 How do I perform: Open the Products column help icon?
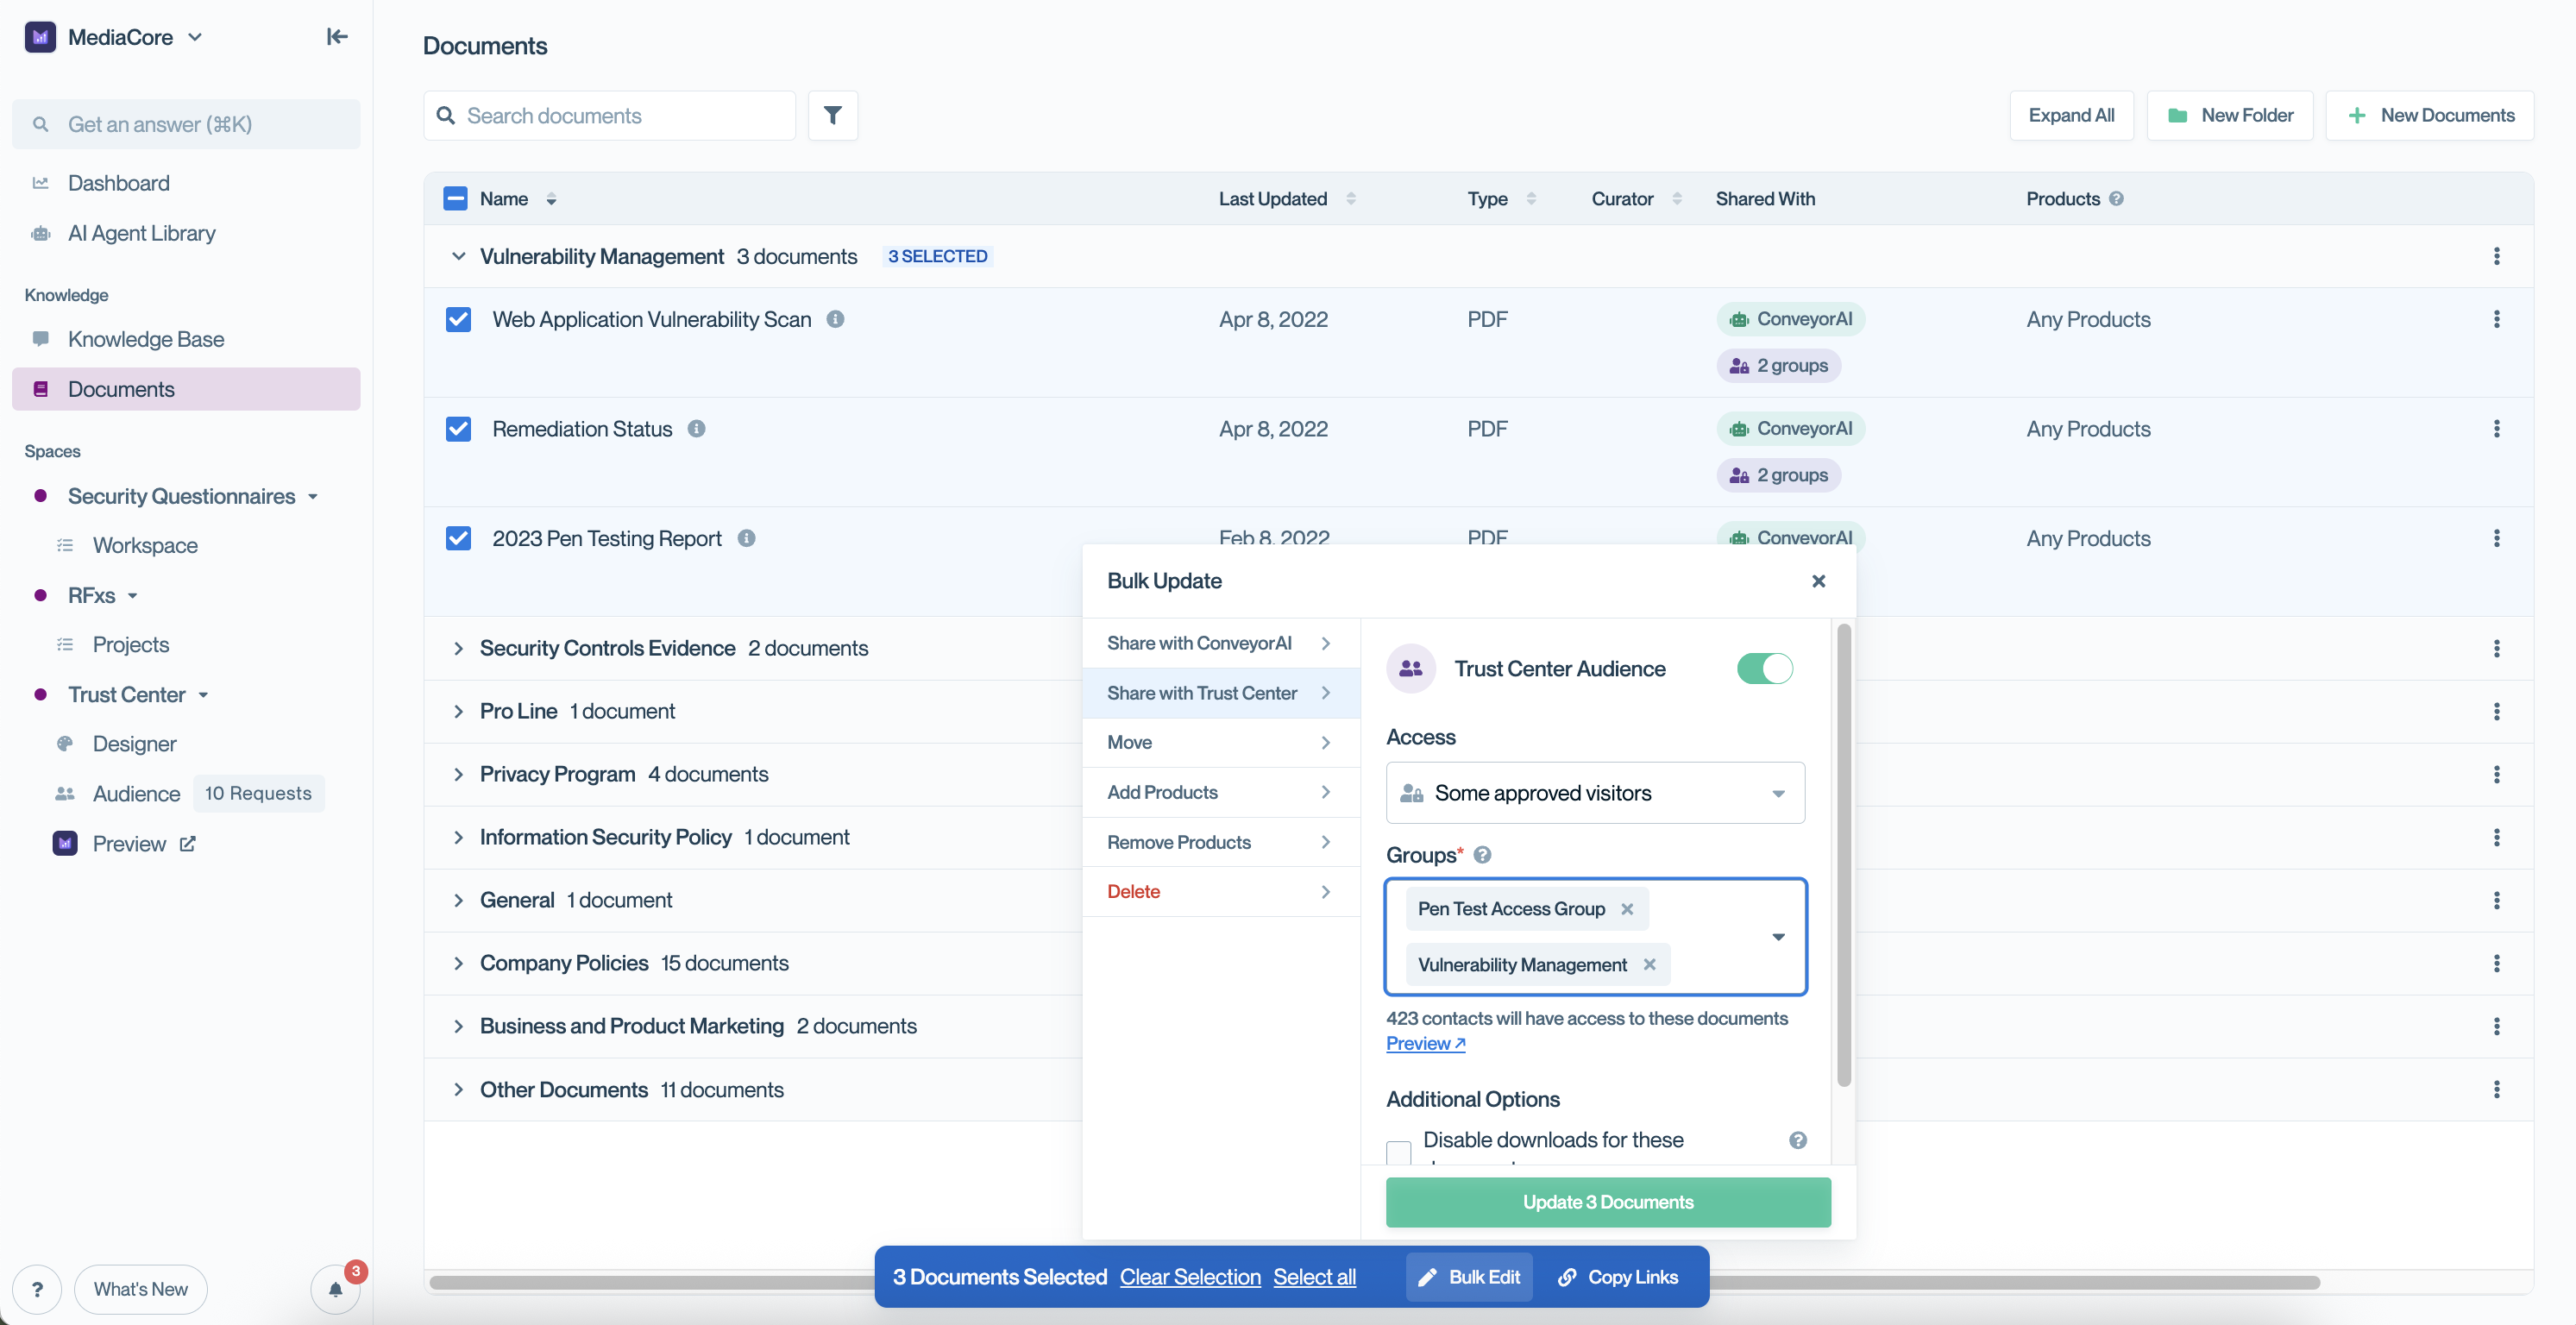(2116, 199)
